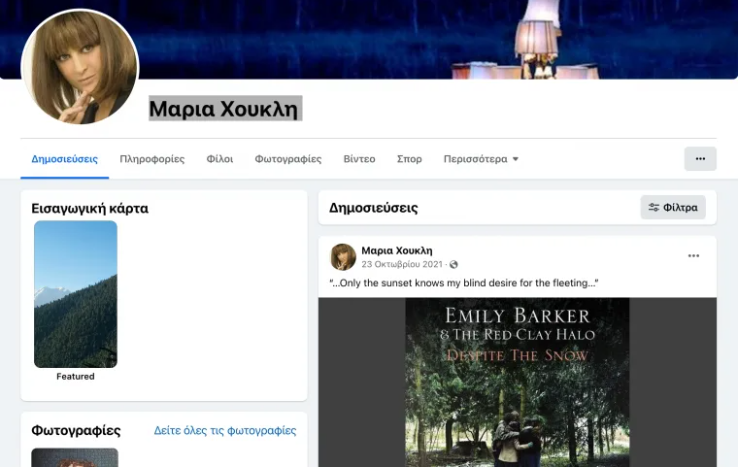This screenshot has width=738, height=472.
Task: Click the Μαρια Χουκλη name in the post header
Action: click(396, 249)
